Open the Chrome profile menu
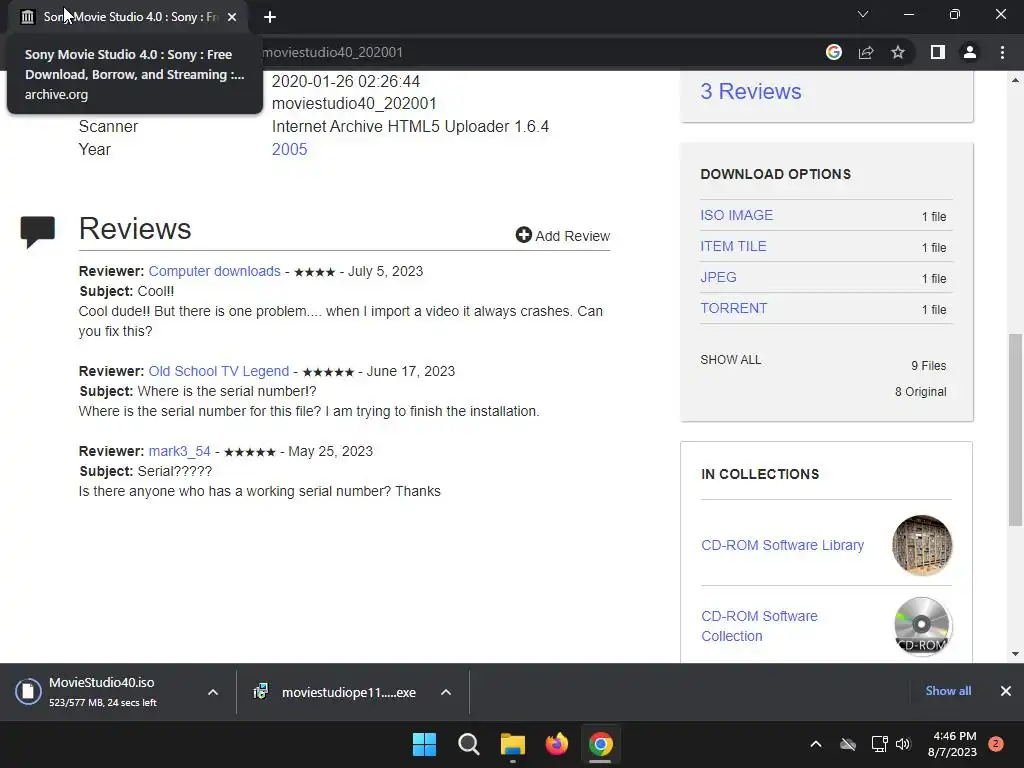 970,52
